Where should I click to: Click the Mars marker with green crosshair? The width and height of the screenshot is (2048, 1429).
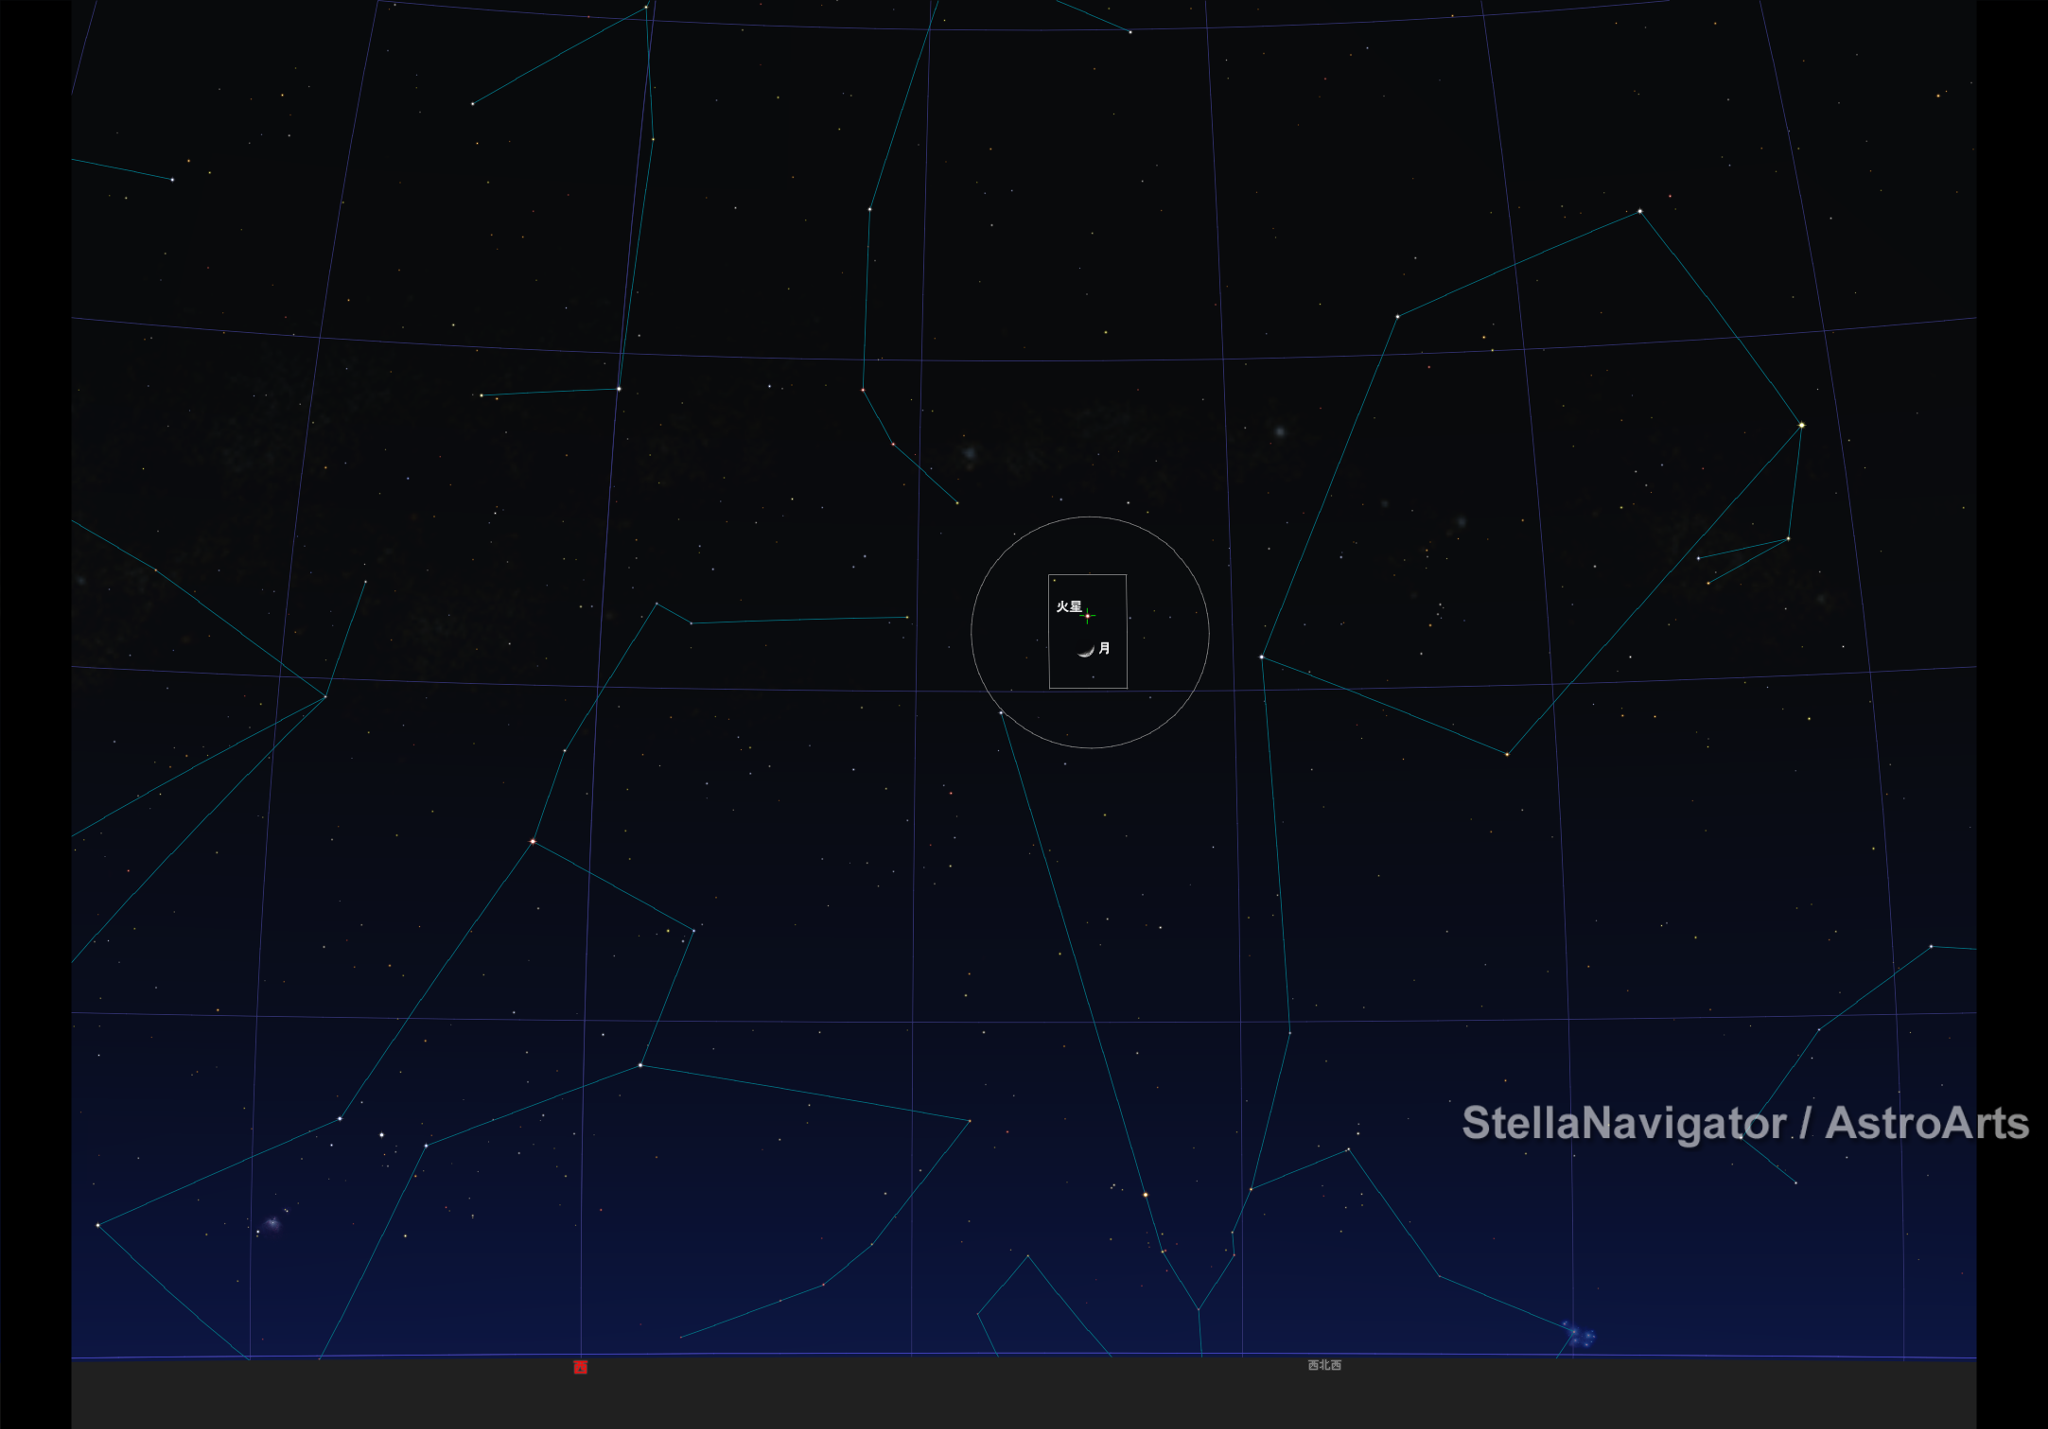click(1087, 617)
